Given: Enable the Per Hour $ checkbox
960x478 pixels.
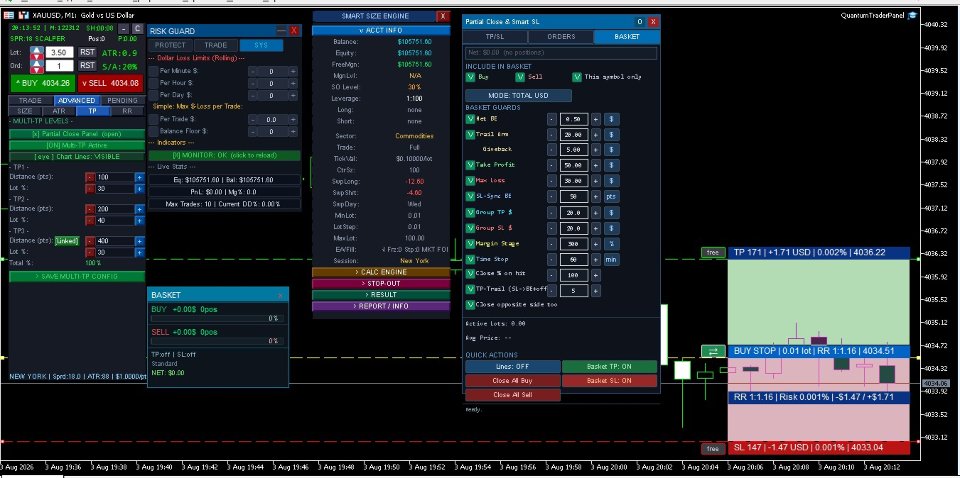Looking at the screenshot, I should tap(153, 83).
